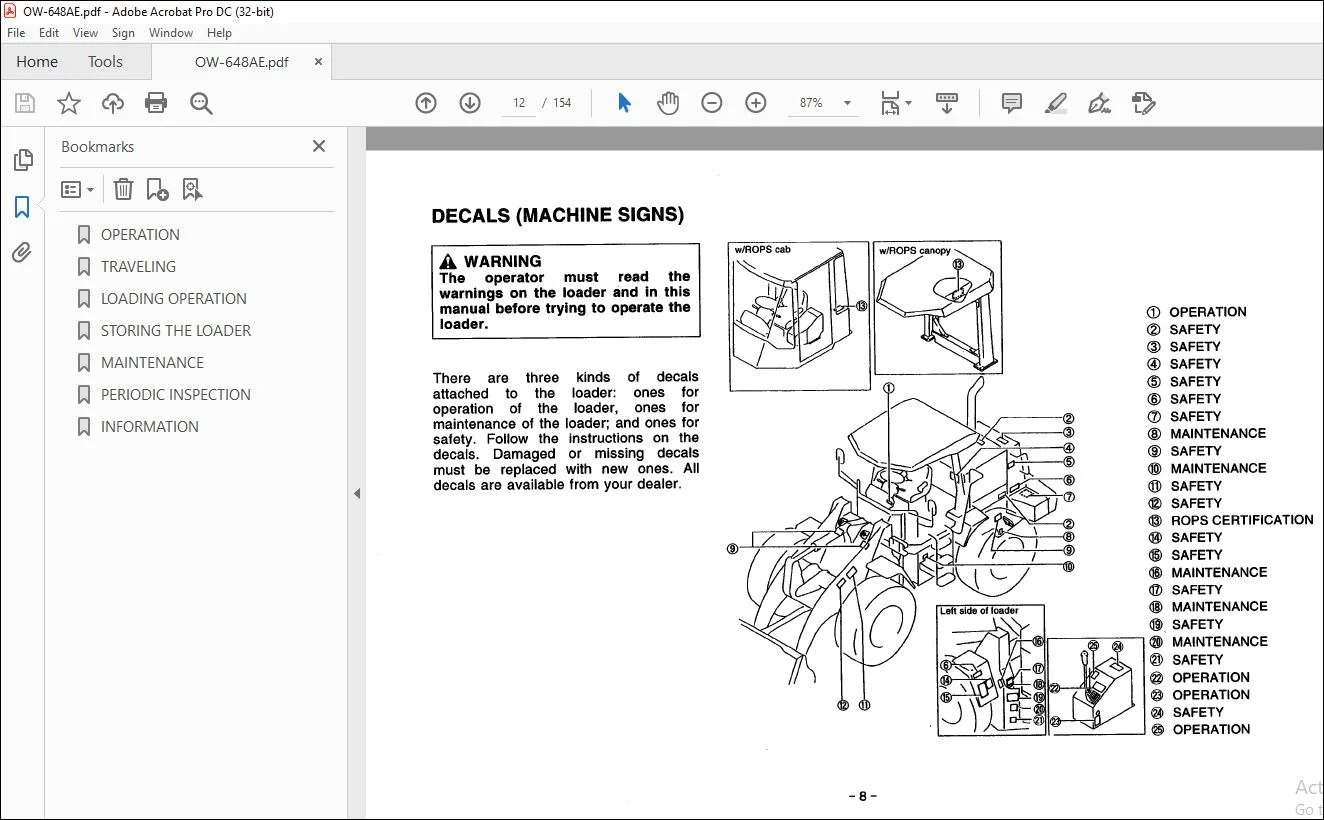Zoom in with the plus icon

tap(756, 103)
